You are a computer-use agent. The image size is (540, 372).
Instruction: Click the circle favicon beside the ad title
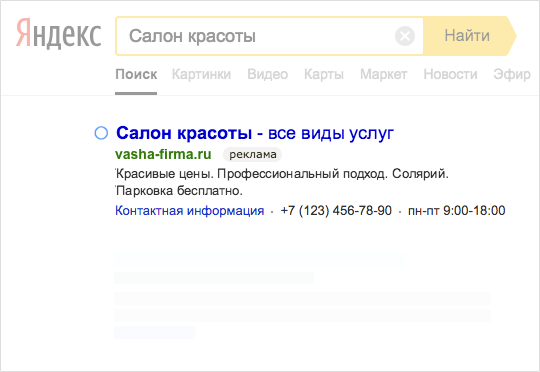coord(101,133)
